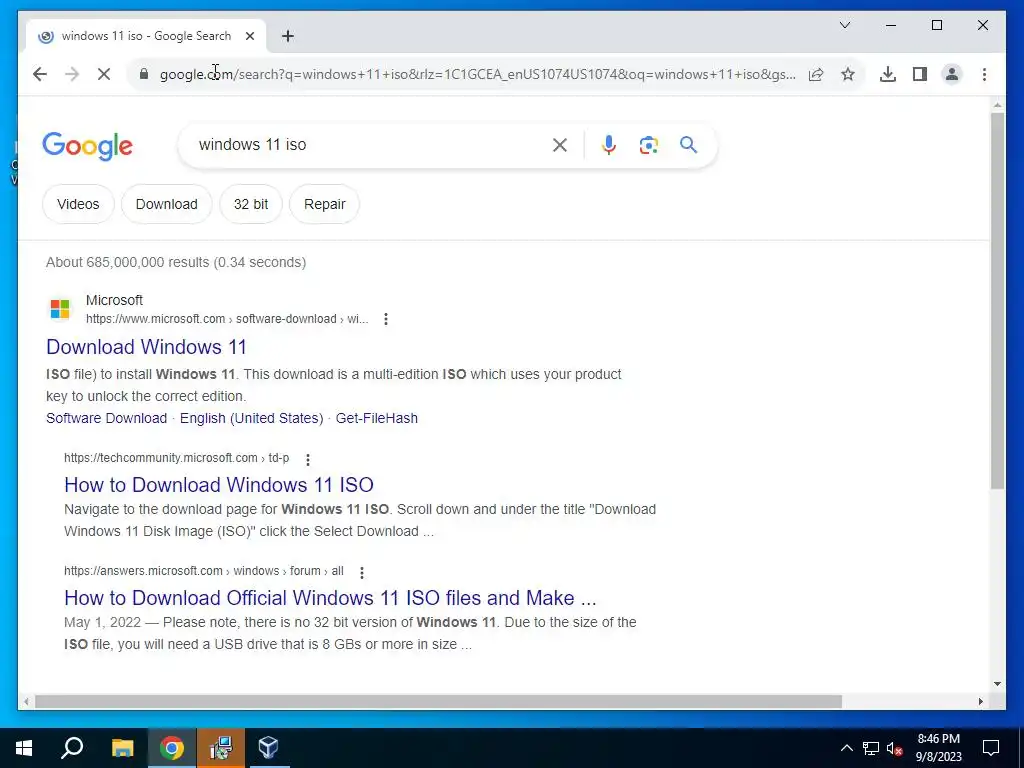View site information lock icon
The width and height of the screenshot is (1024, 768).
tap(144, 74)
